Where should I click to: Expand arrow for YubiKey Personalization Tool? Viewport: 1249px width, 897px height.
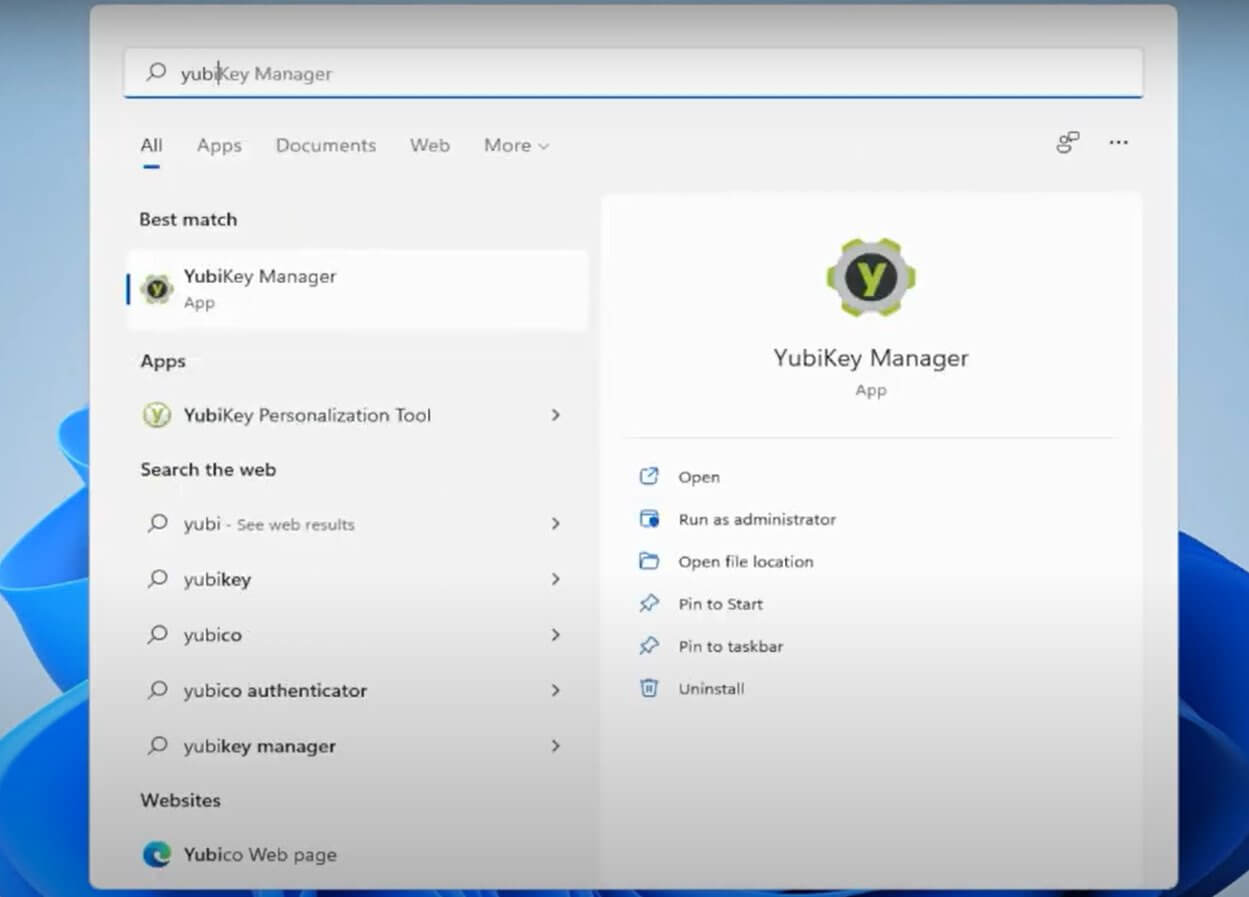(556, 415)
